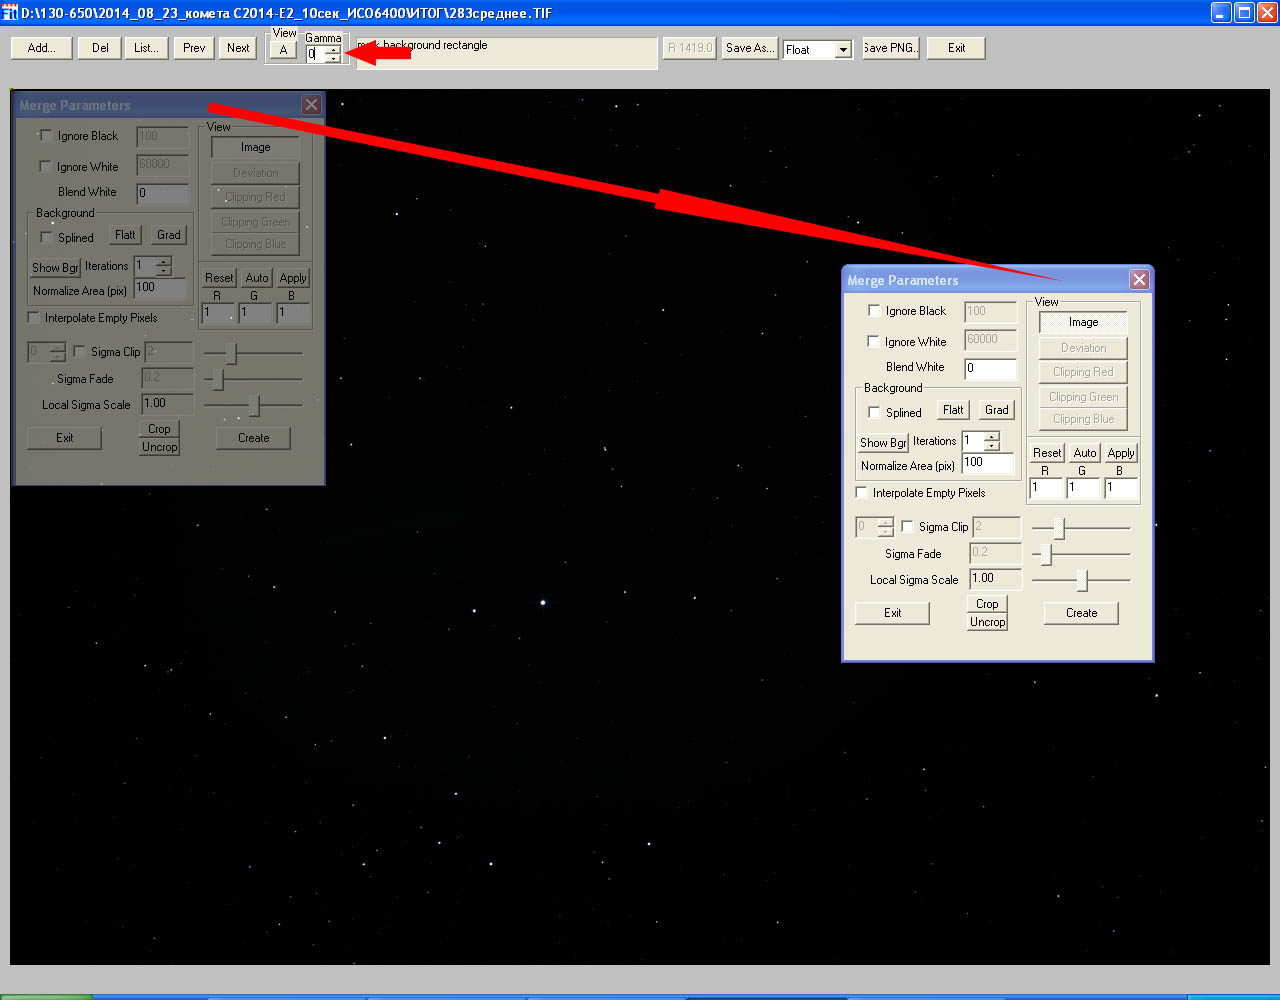Click the application icon in the title bar
The height and width of the screenshot is (1000, 1280).
tap(10, 13)
